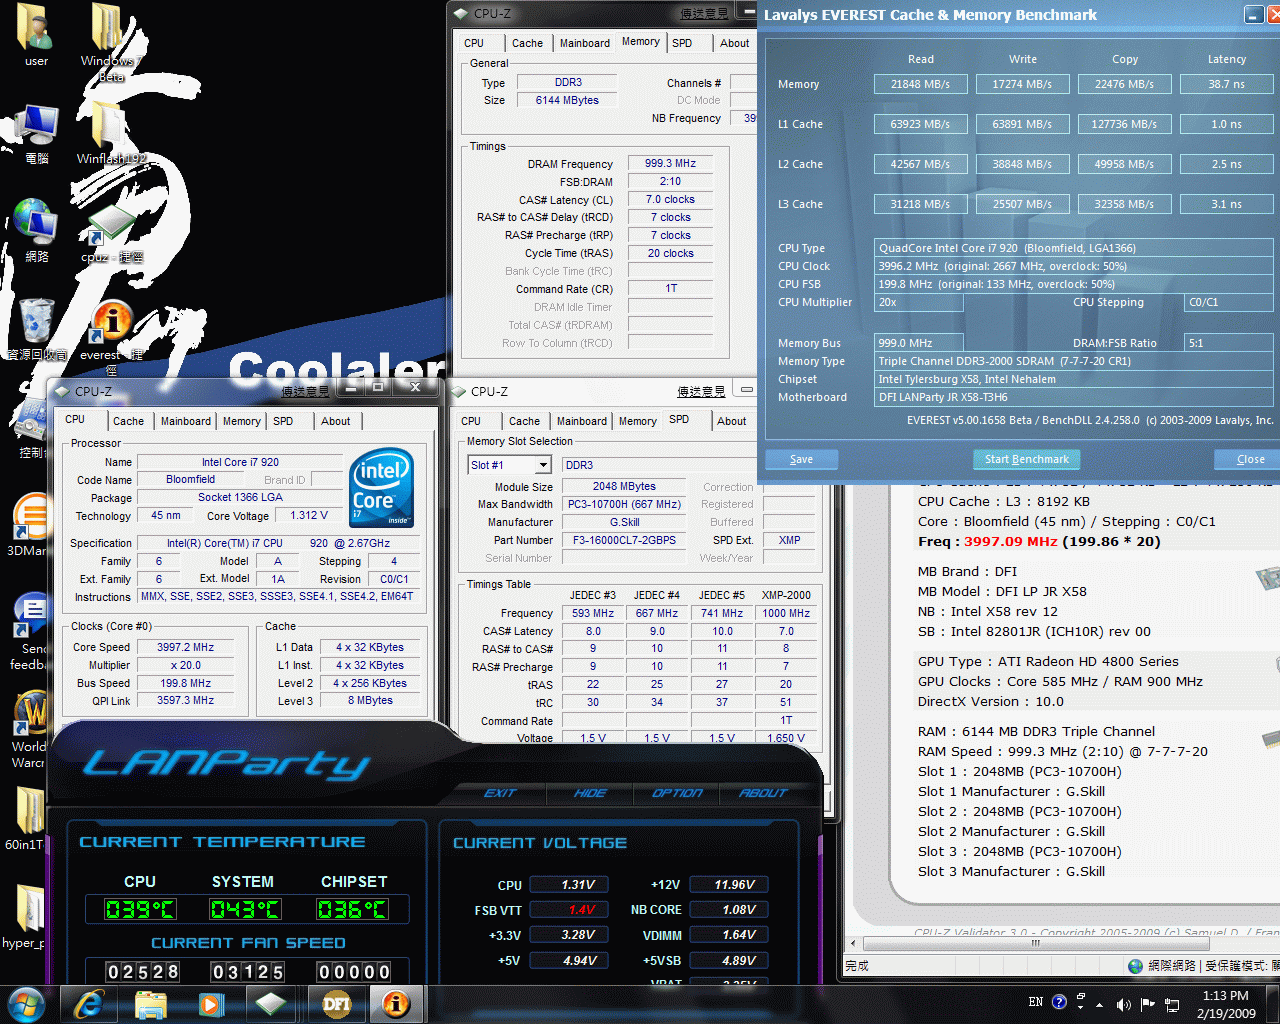The width and height of the screenshot is (1280, 1024).
Task: Click the network icon in the system tray
Action: point(1172,1004)
